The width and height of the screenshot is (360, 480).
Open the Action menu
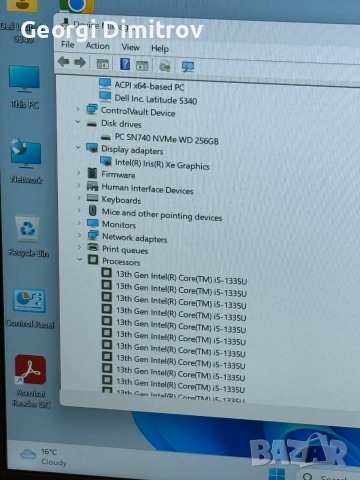click(98, 46)
